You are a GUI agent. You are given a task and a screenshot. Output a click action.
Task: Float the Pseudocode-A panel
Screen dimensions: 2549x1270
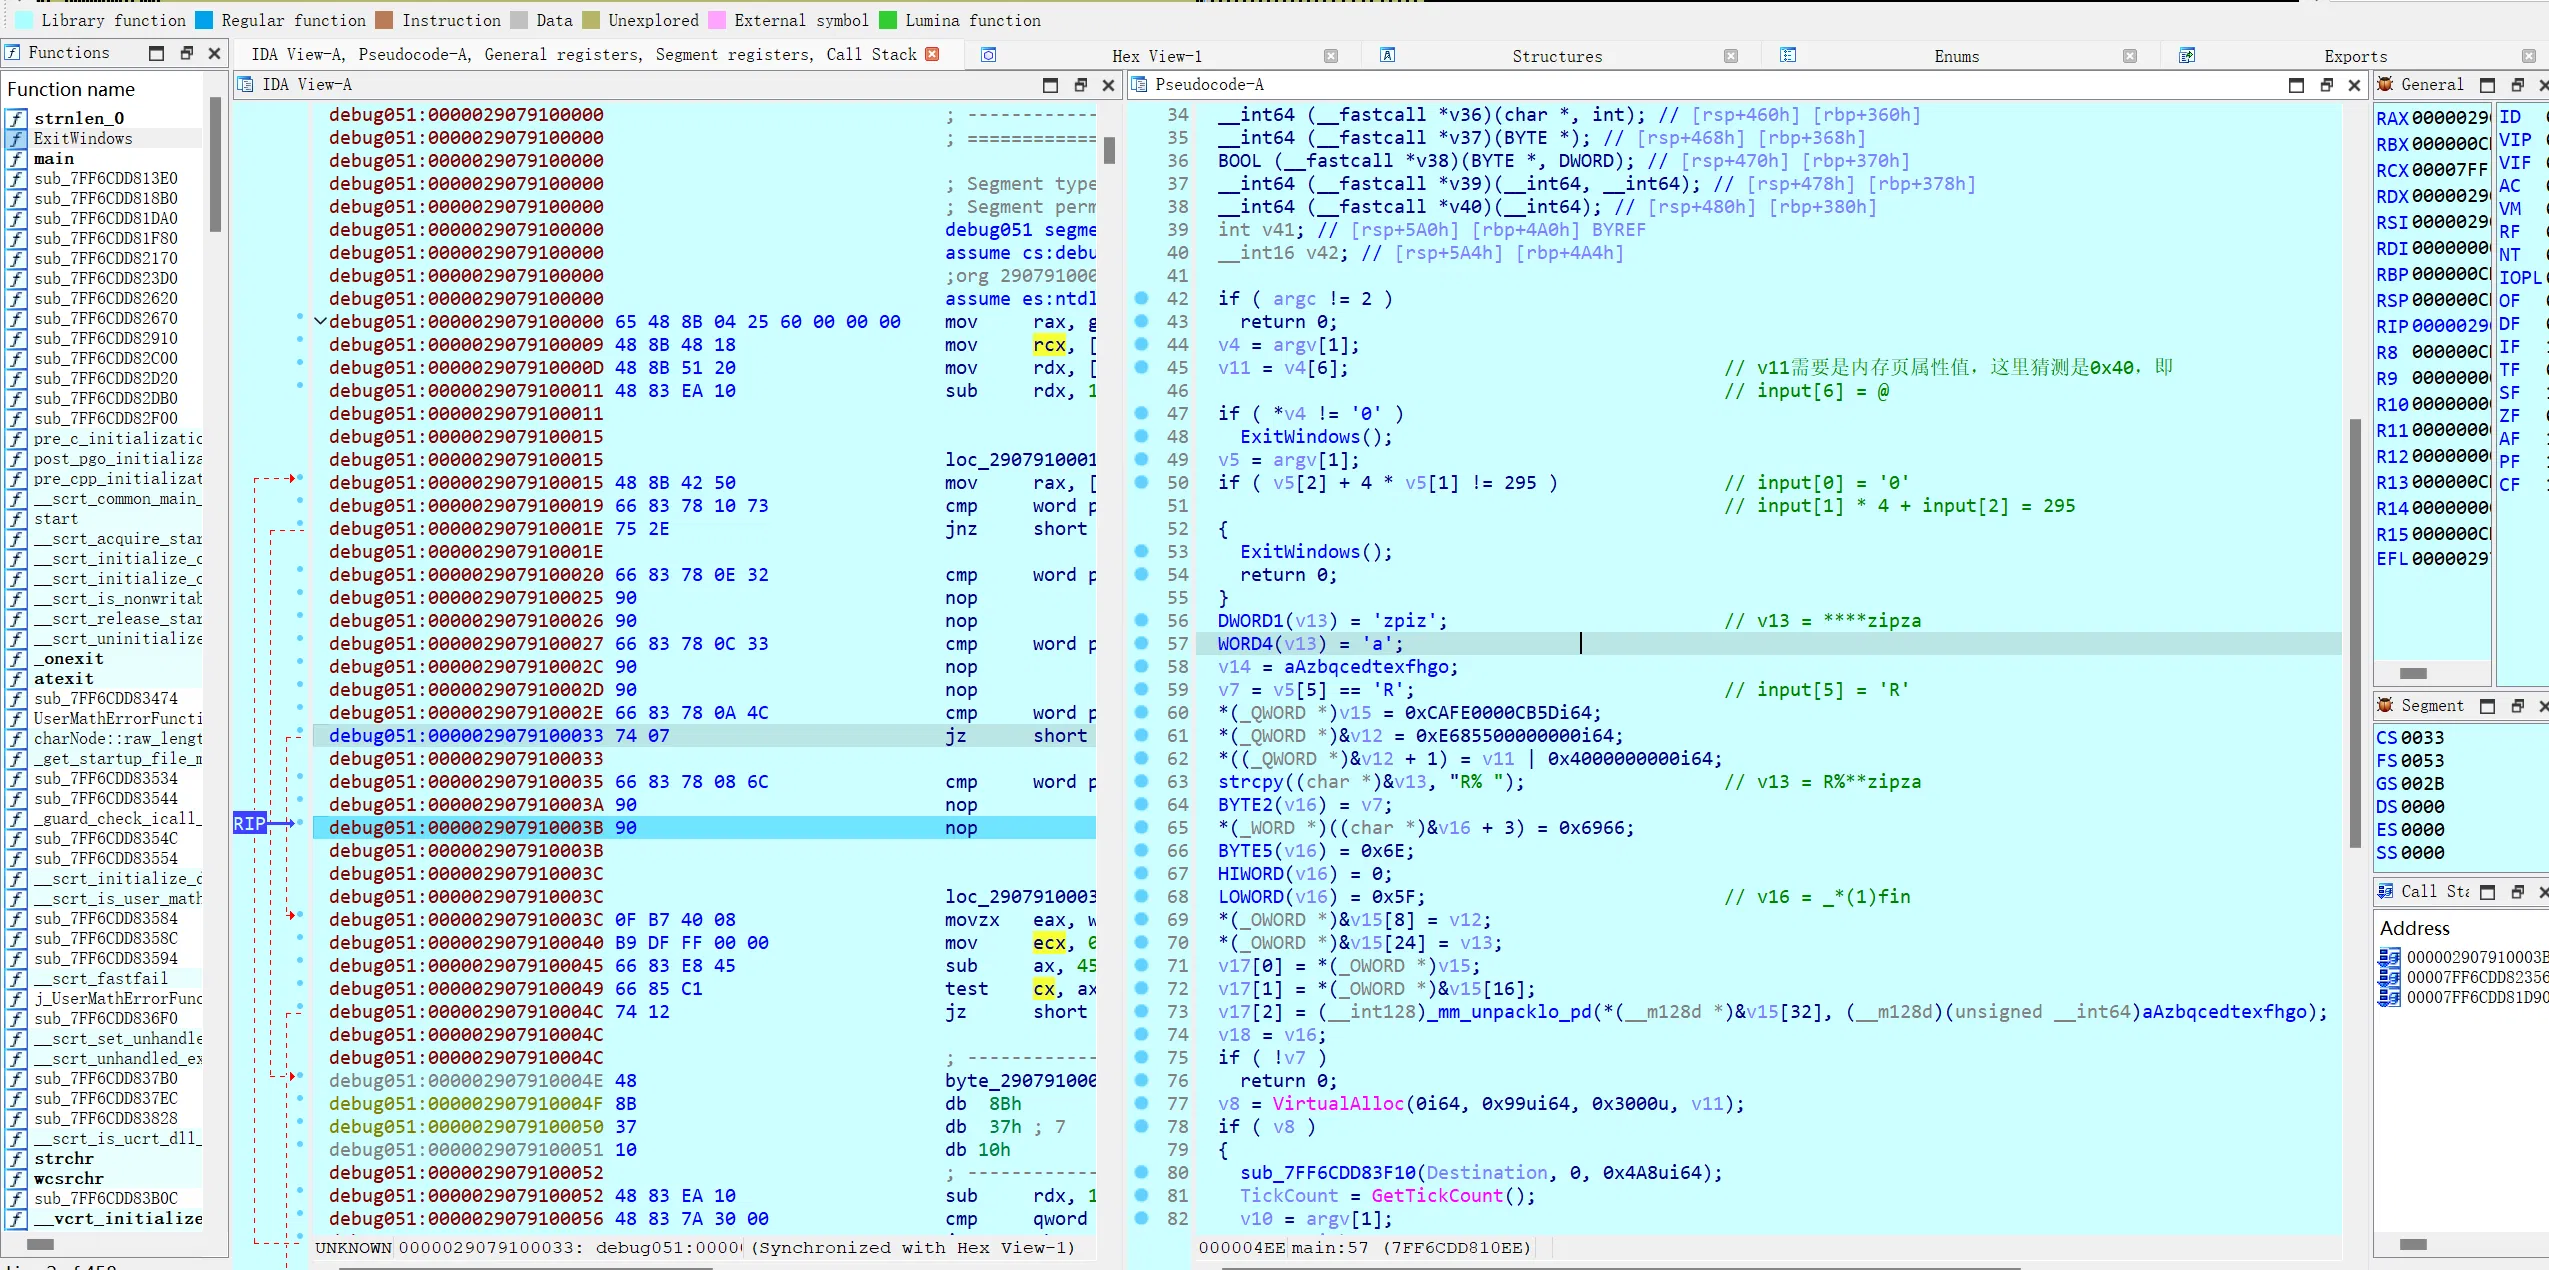[2326, 85]
